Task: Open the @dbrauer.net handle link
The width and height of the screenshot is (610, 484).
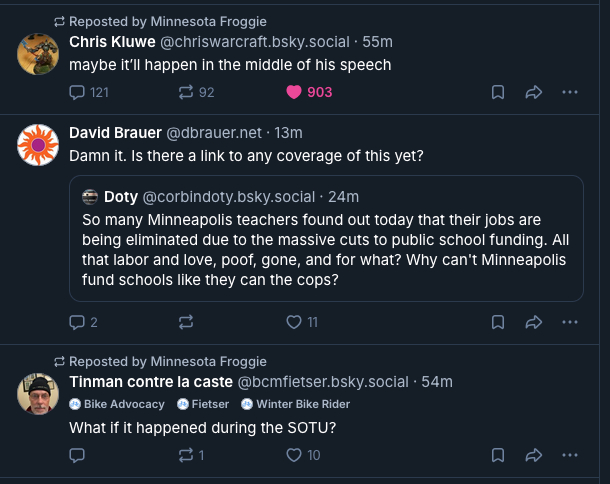Action: pos(212,133)
